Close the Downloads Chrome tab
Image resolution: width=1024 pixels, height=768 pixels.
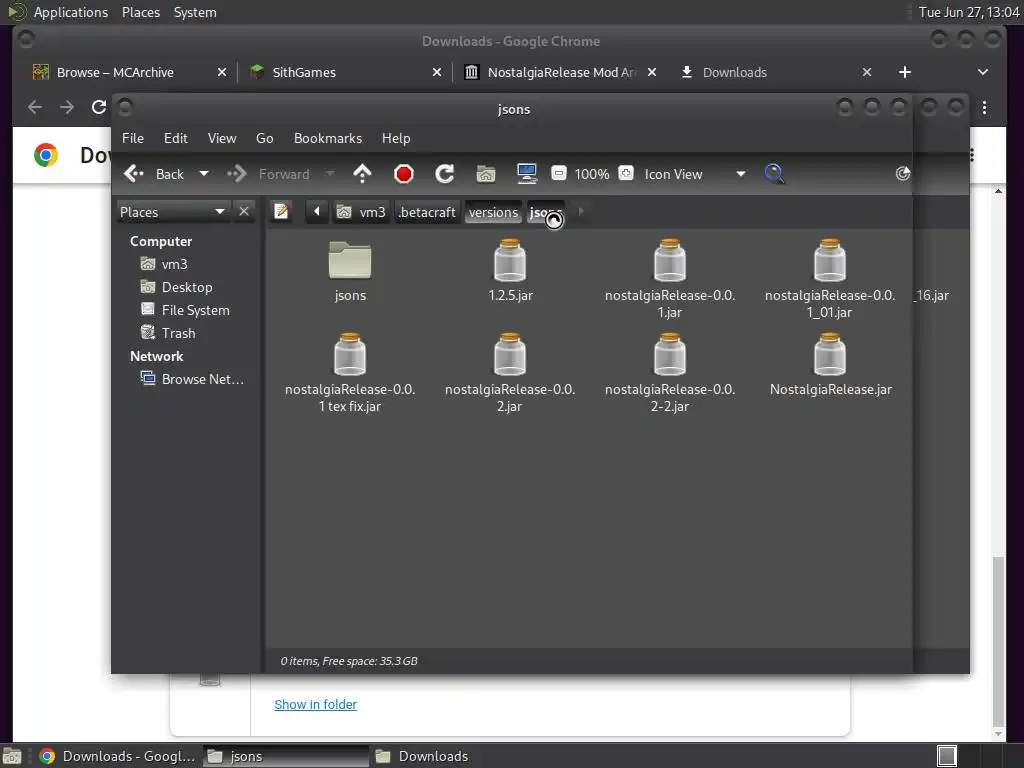(x=867, y=72)
